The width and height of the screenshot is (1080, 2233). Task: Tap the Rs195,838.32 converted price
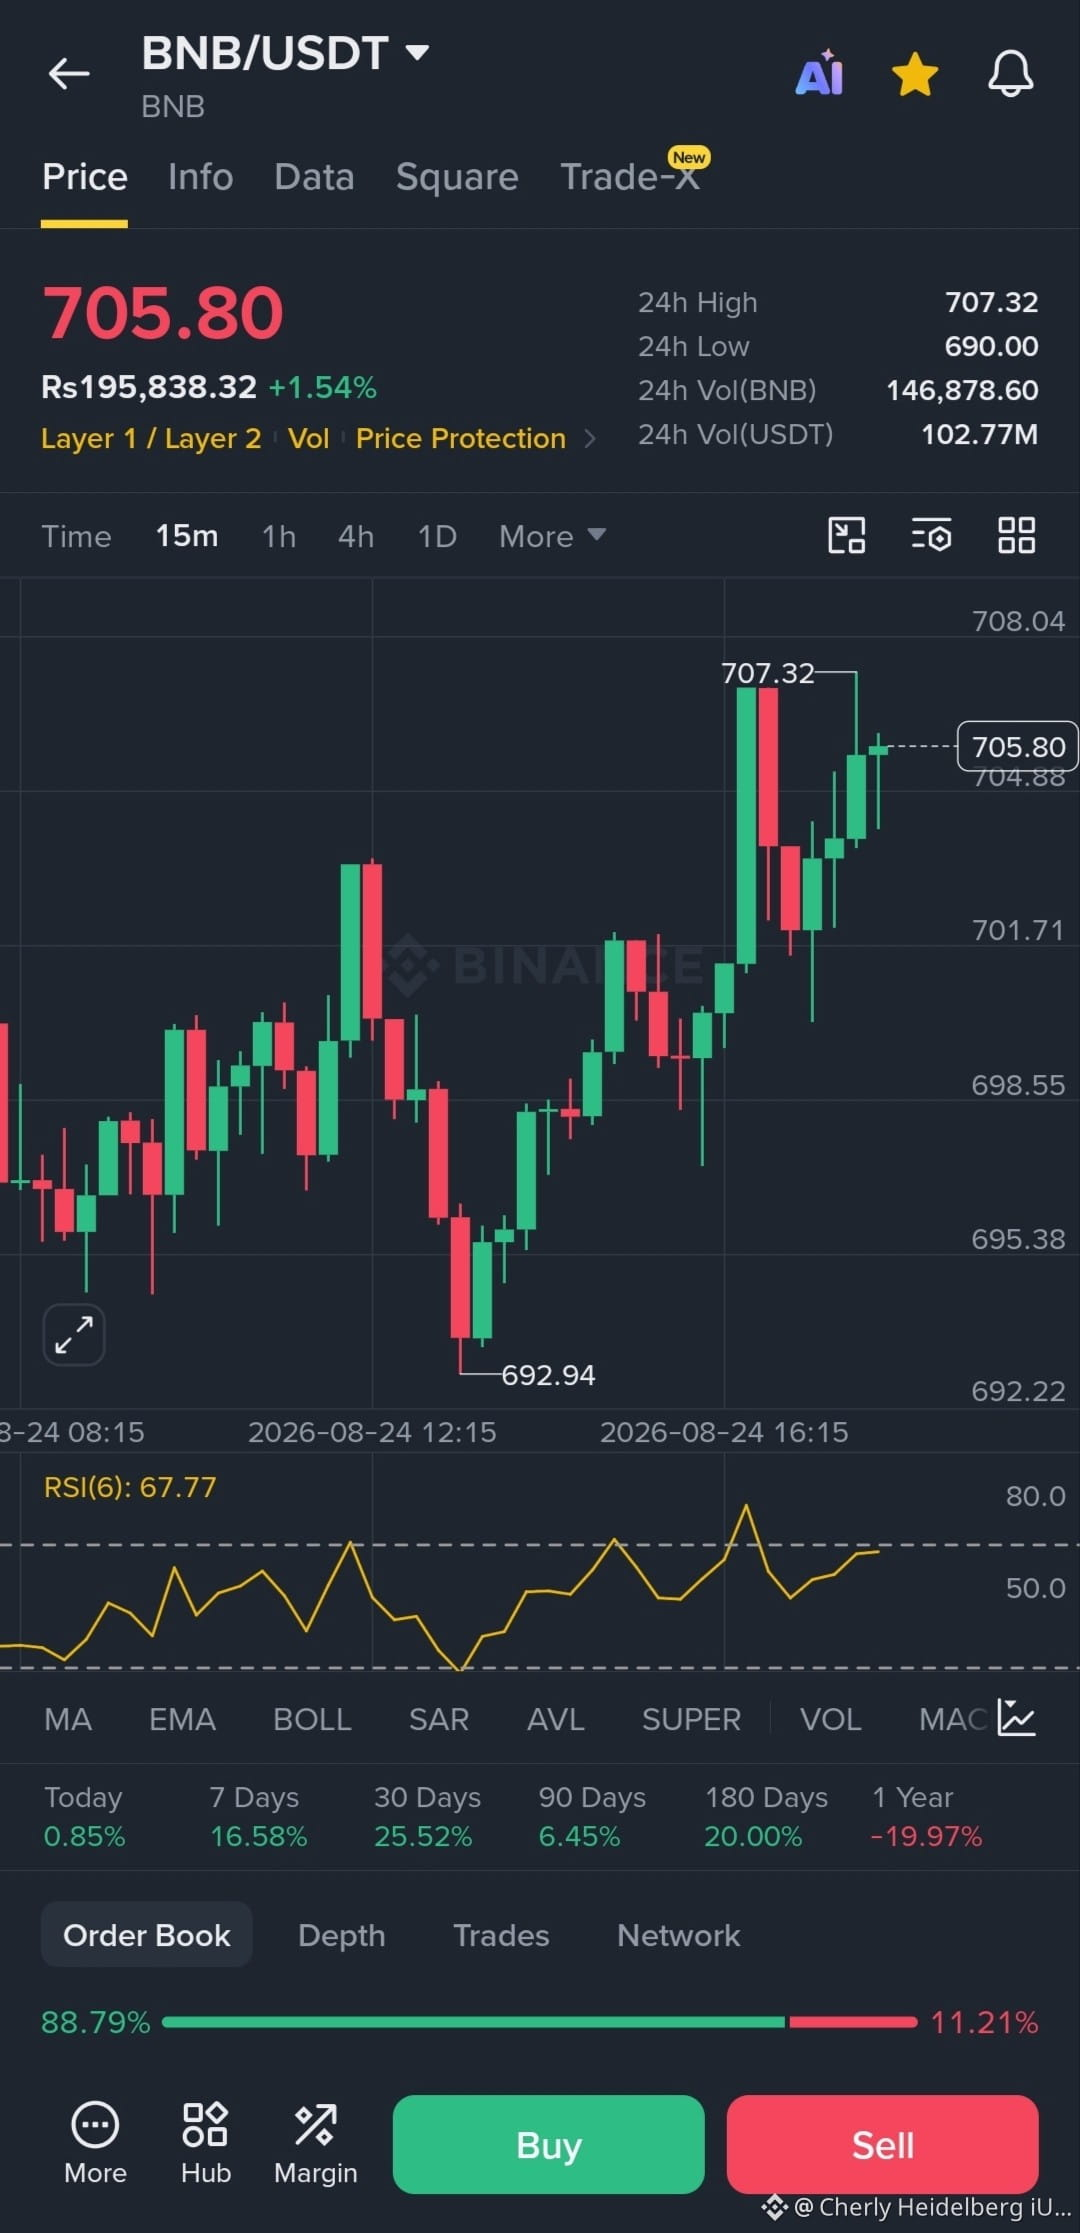[149, 387]
